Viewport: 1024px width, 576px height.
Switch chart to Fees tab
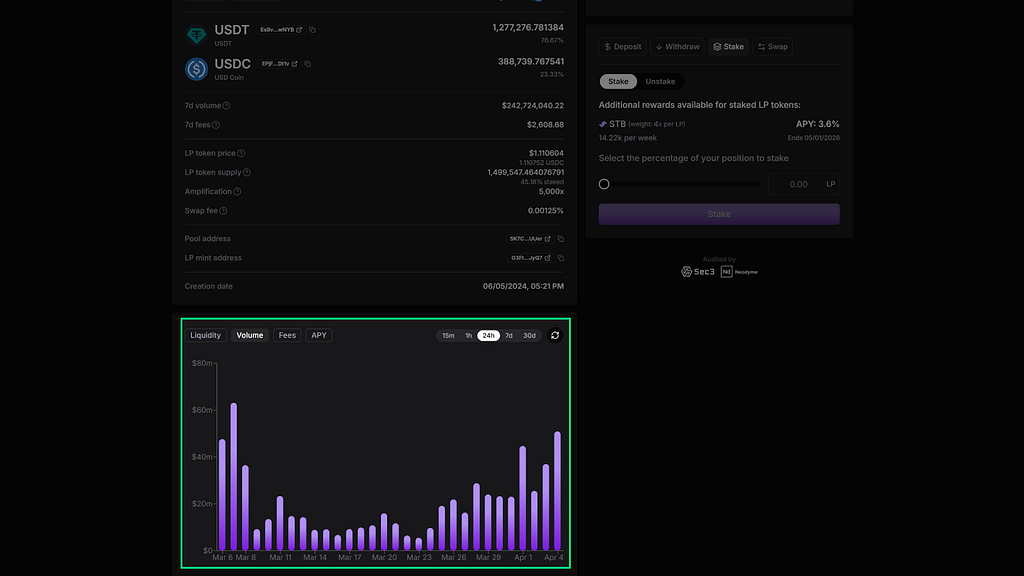287,335
